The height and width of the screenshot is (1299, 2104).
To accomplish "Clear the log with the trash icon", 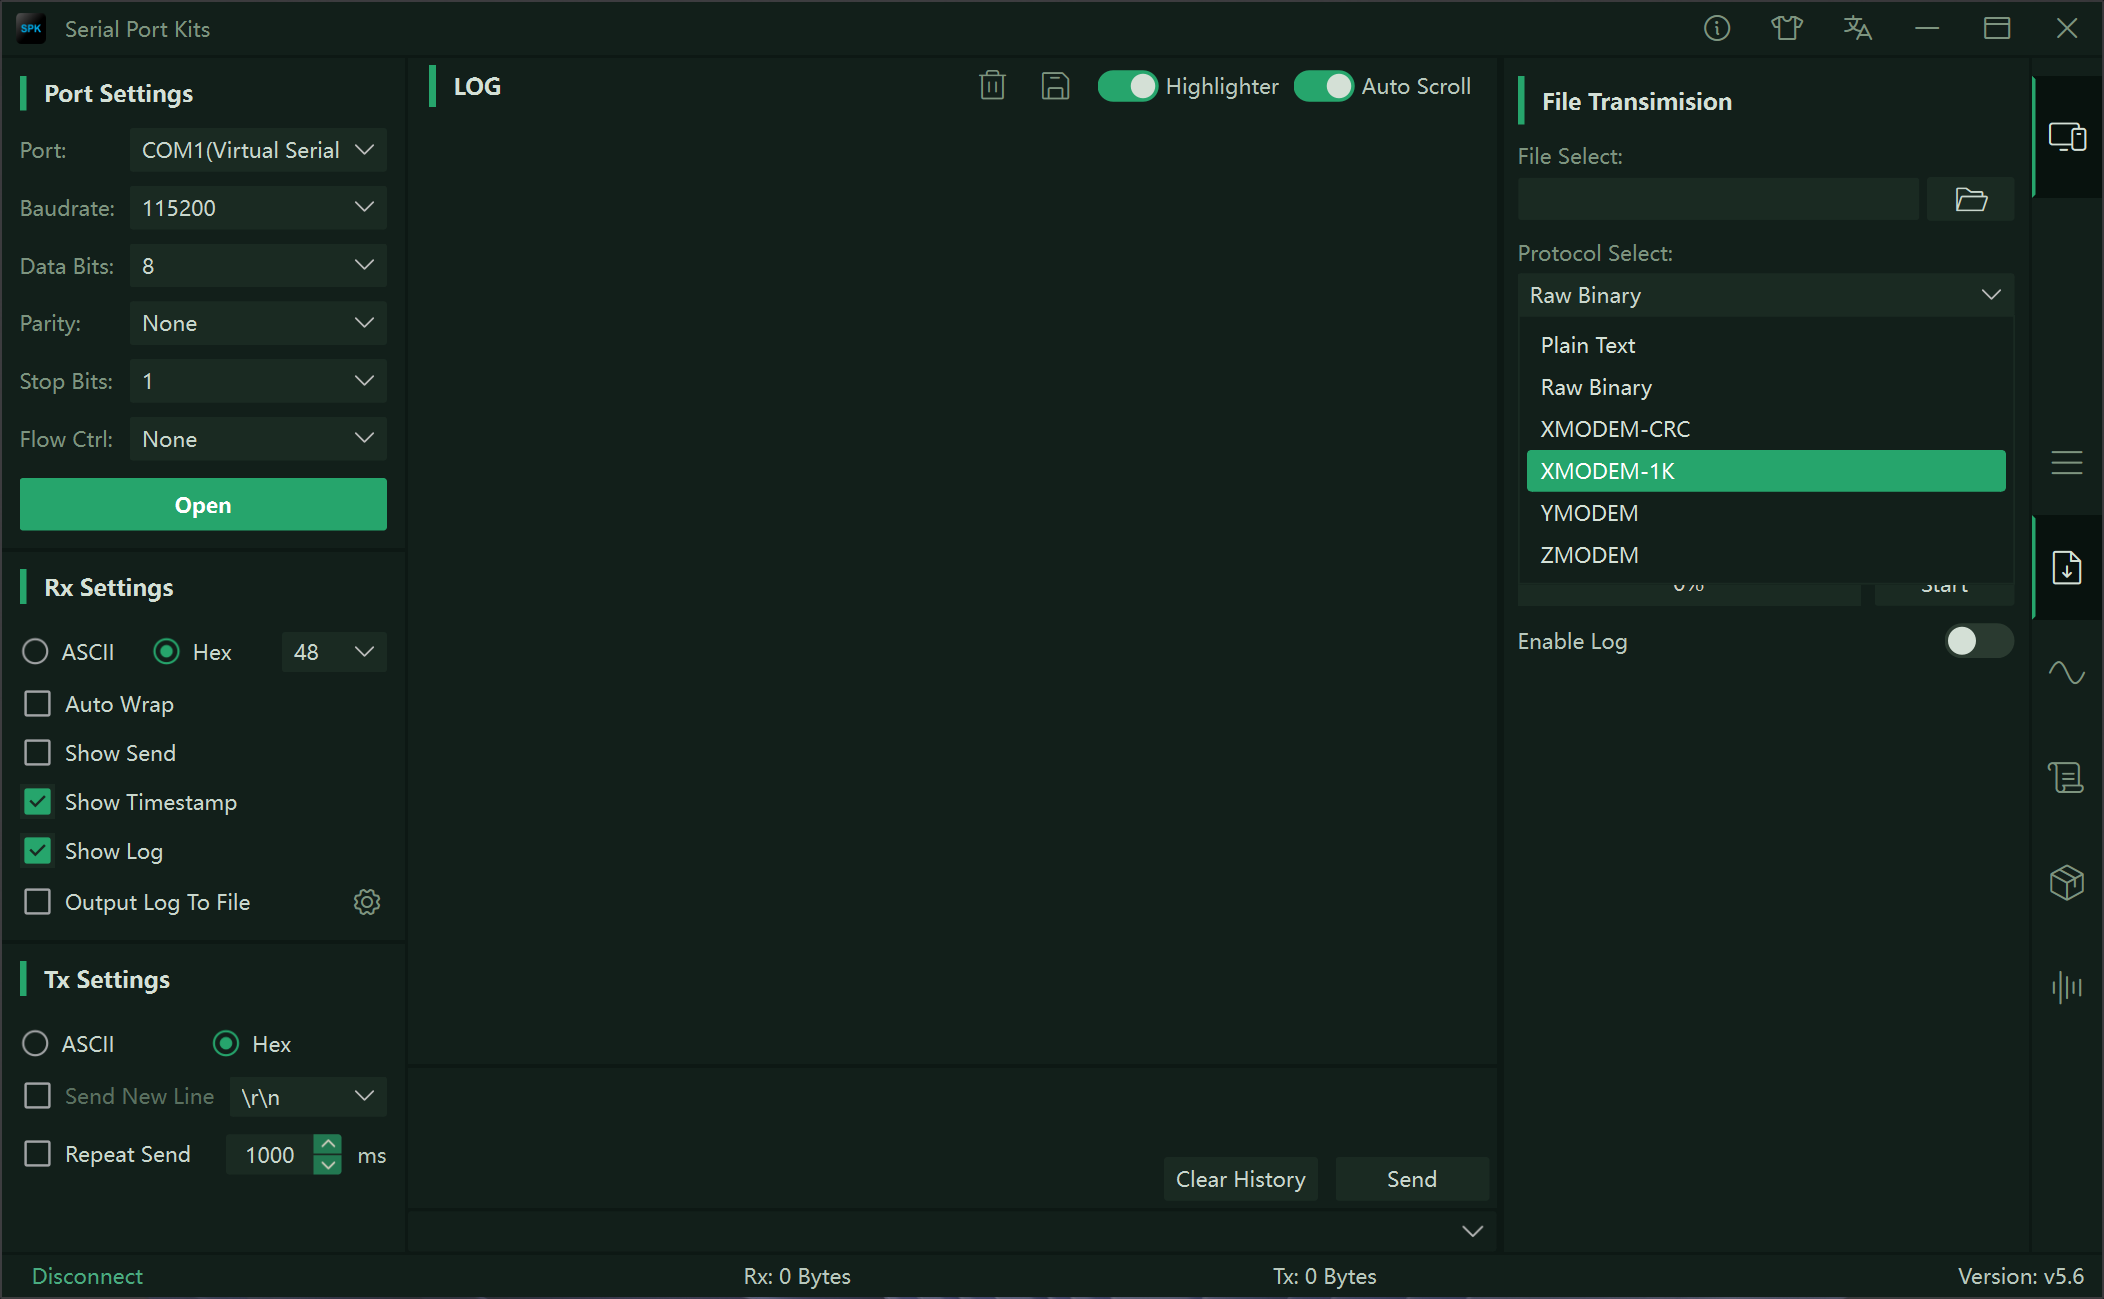I will click(992, 86).
